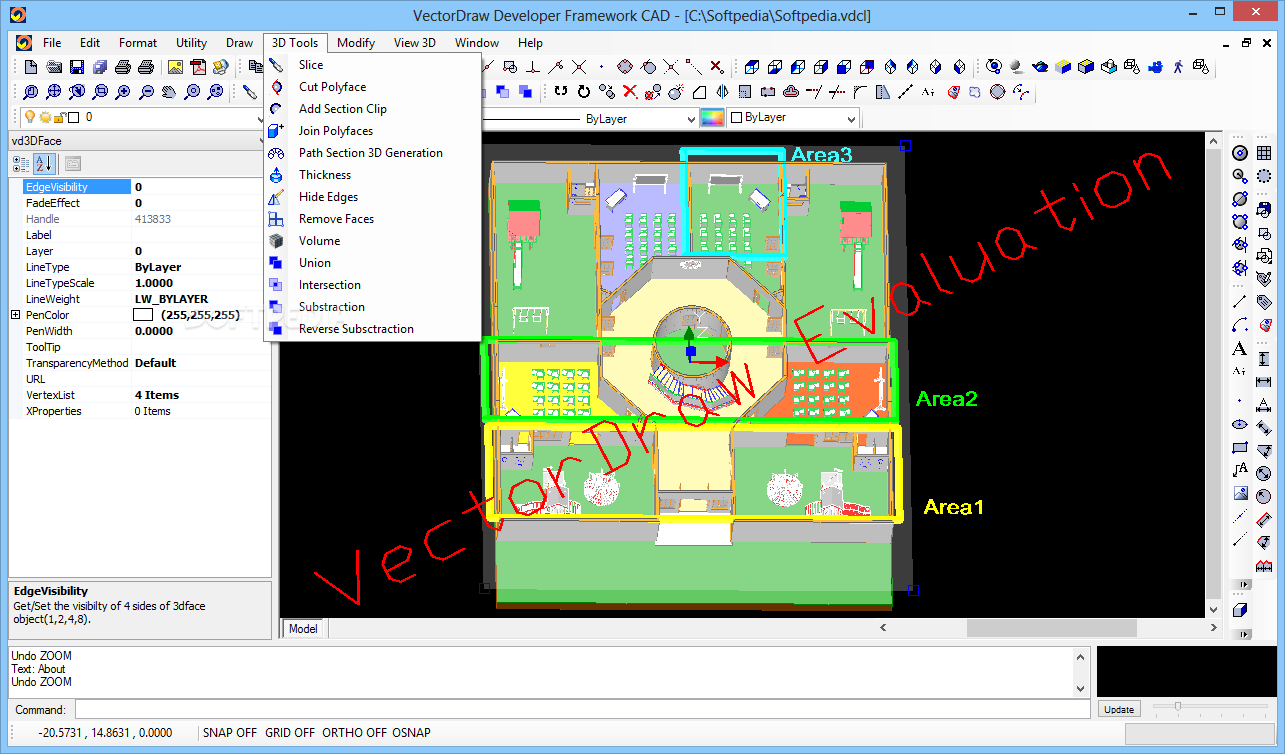Expand the right toolbar overflow arrow above 3D box
The height and width of the screenshot is (754, 1285).
(x=1244, y=584)
